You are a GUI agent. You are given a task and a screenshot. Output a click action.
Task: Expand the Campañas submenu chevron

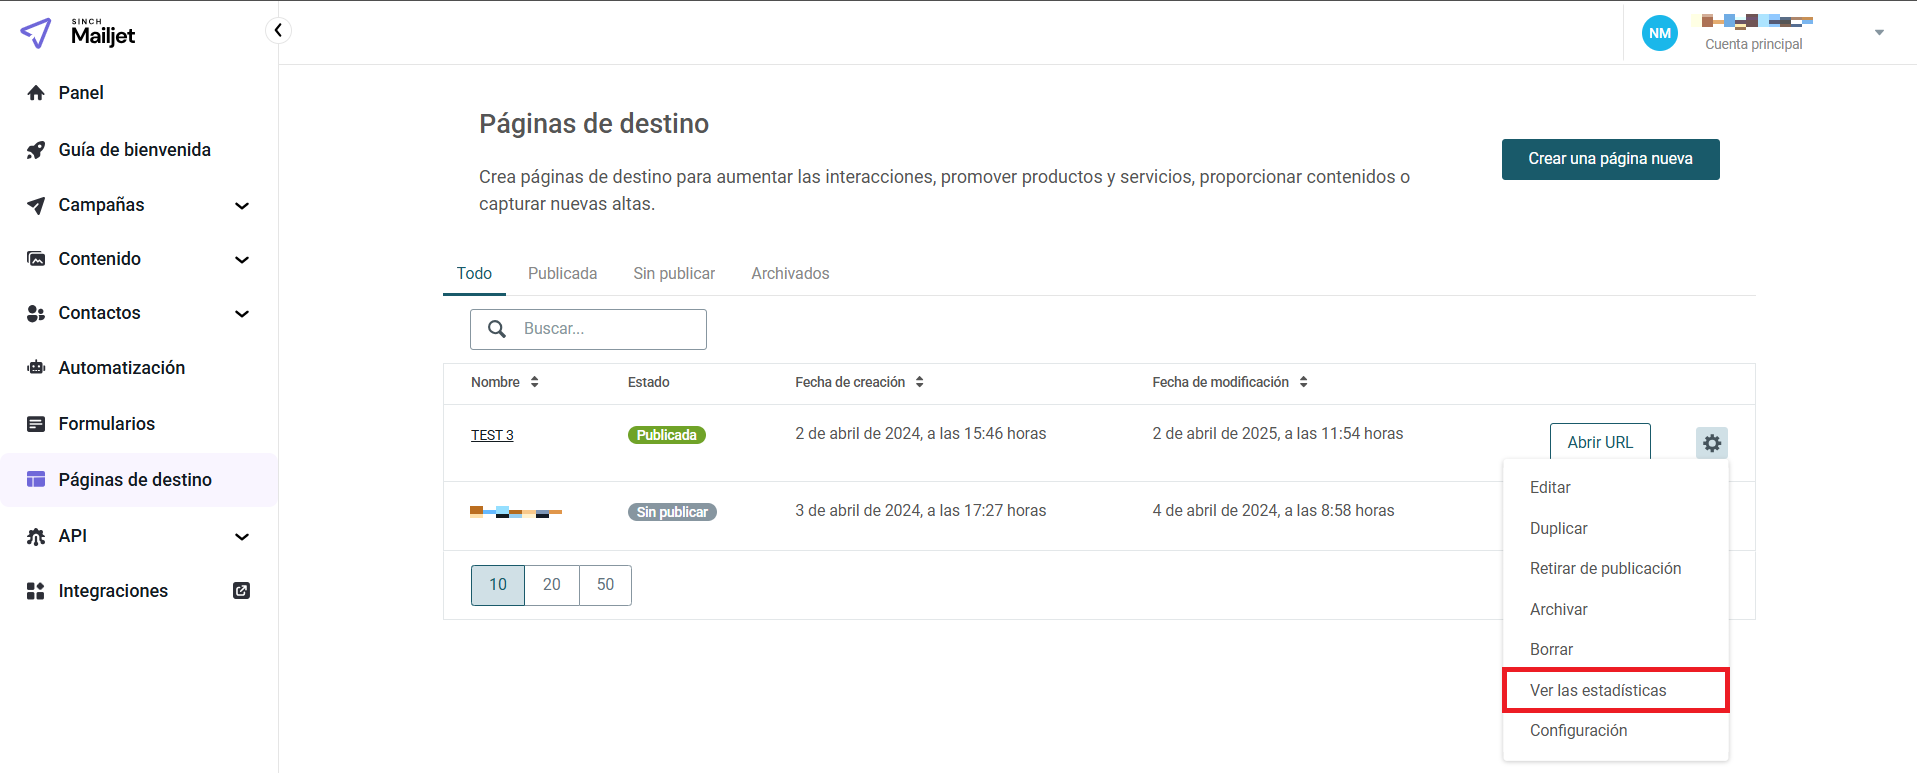point(241,206)
